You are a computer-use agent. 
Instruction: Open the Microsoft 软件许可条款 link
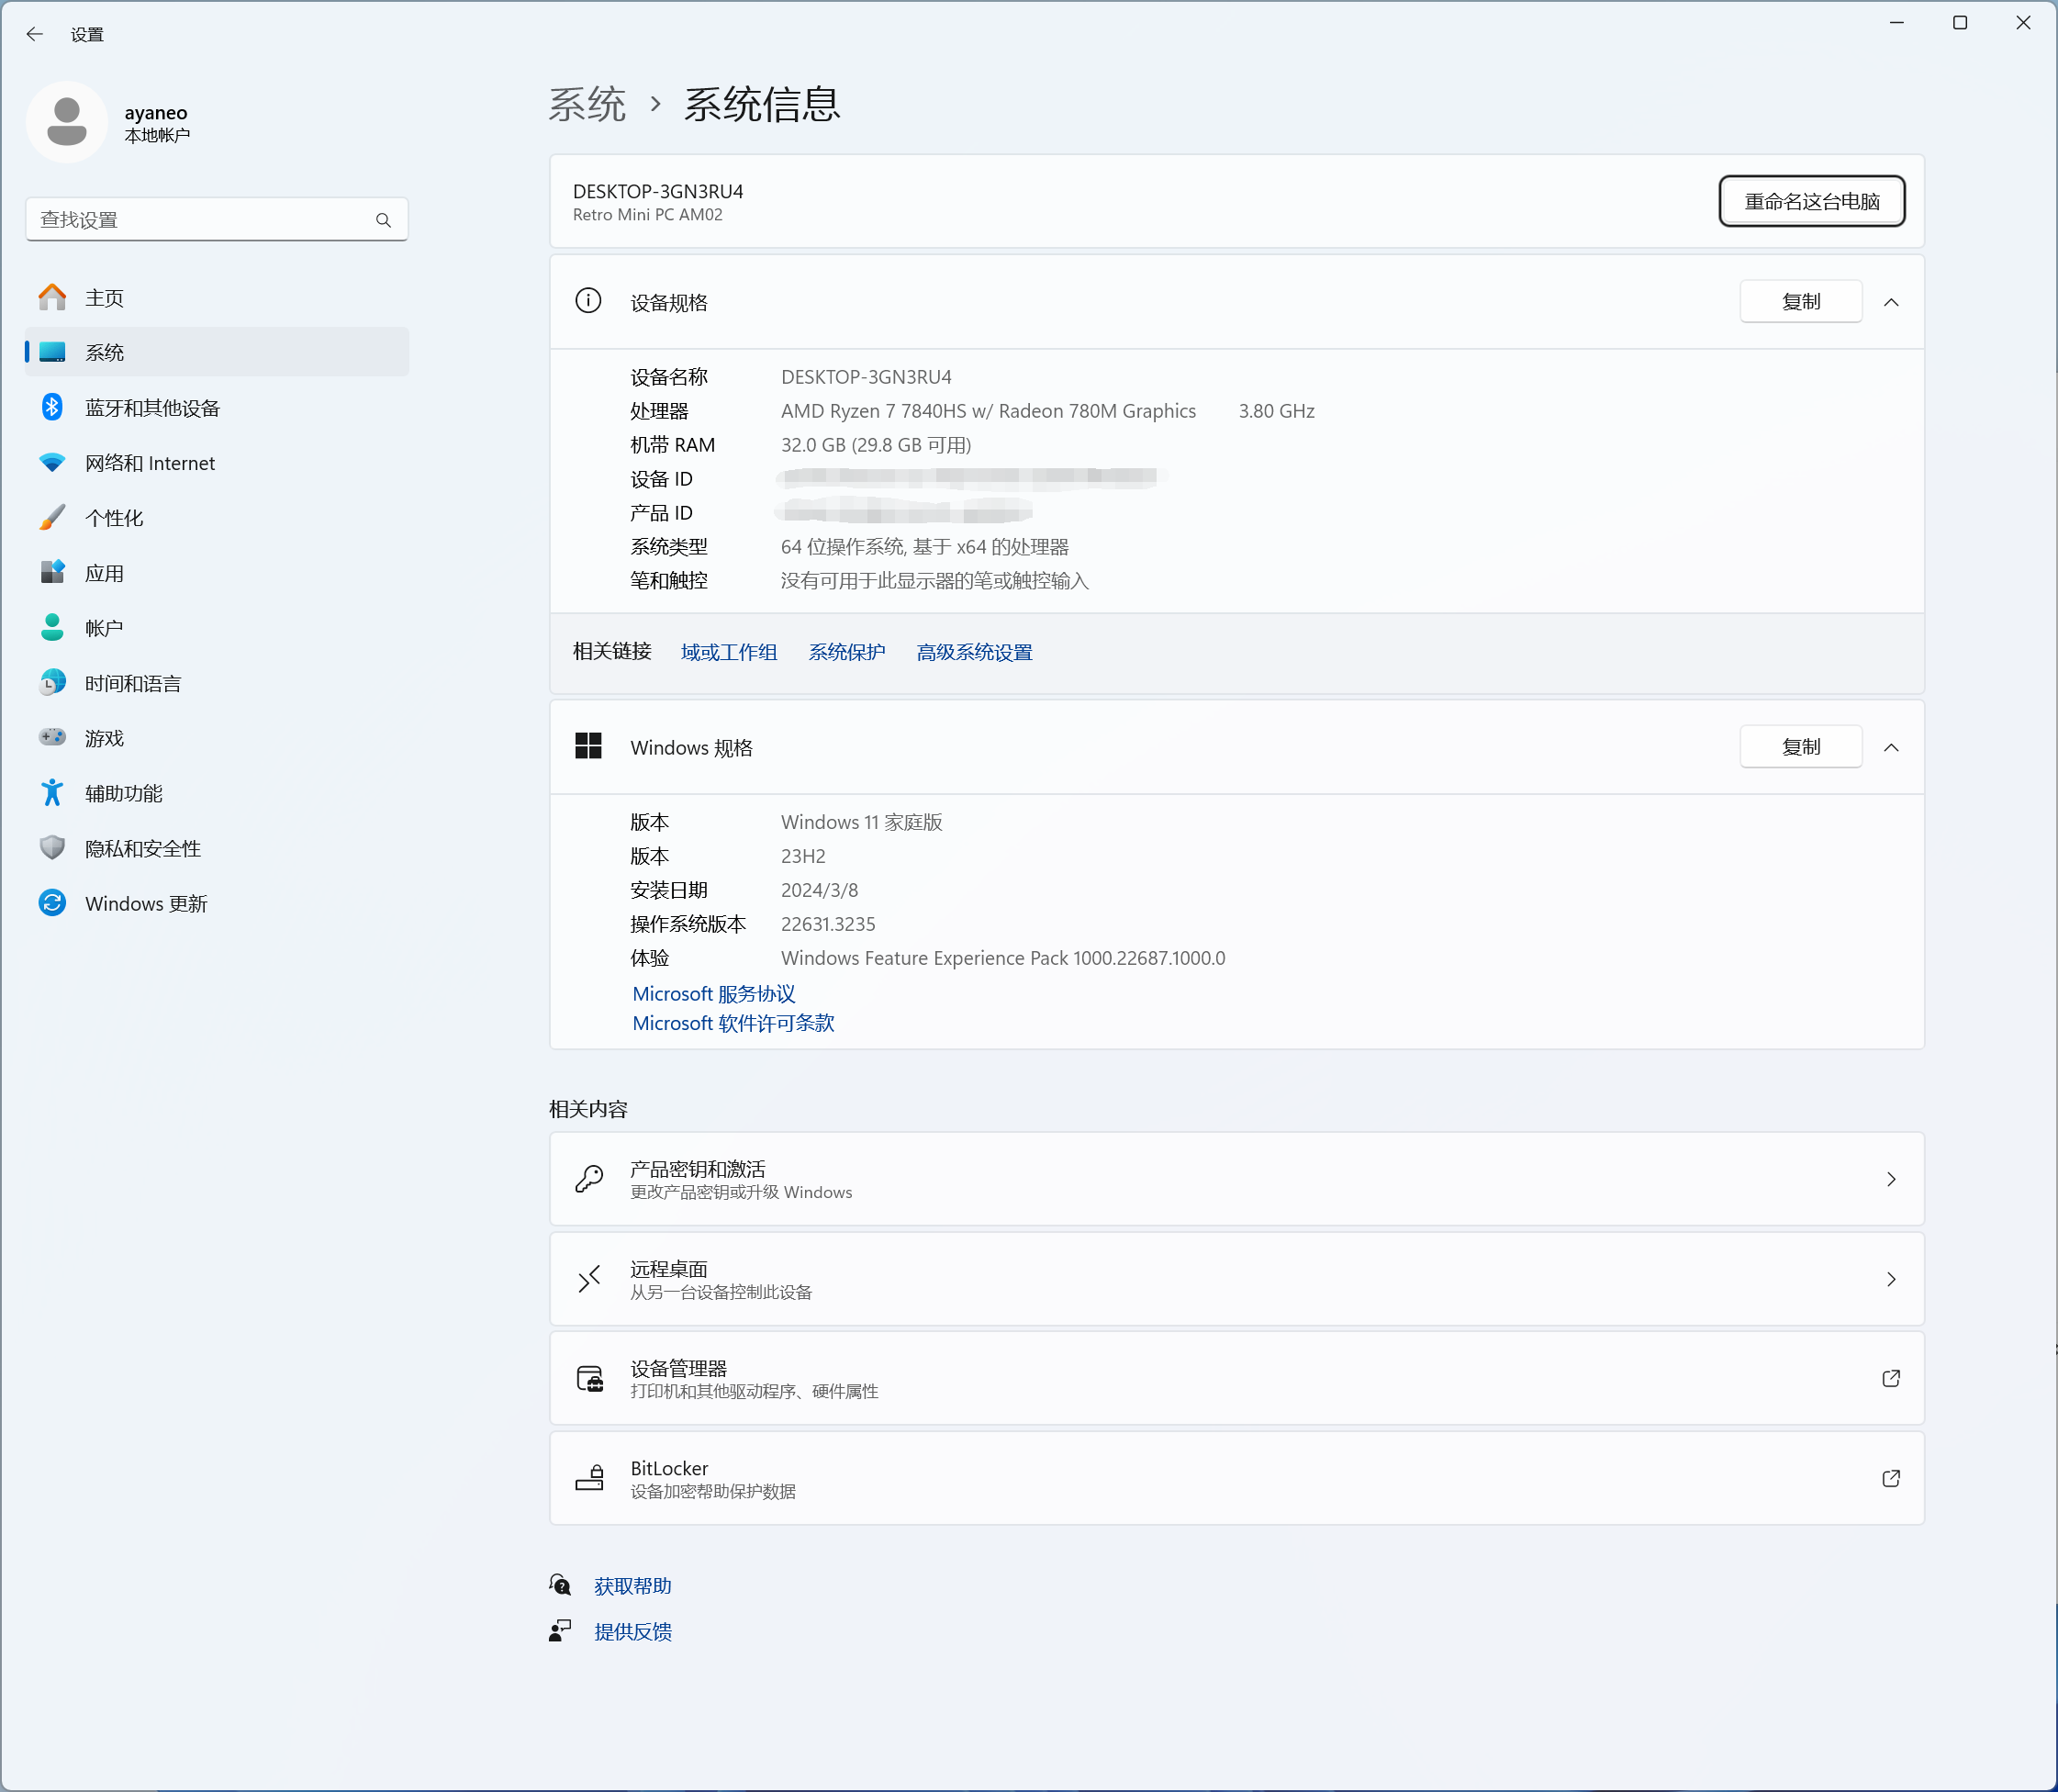tap(733, 1022)
